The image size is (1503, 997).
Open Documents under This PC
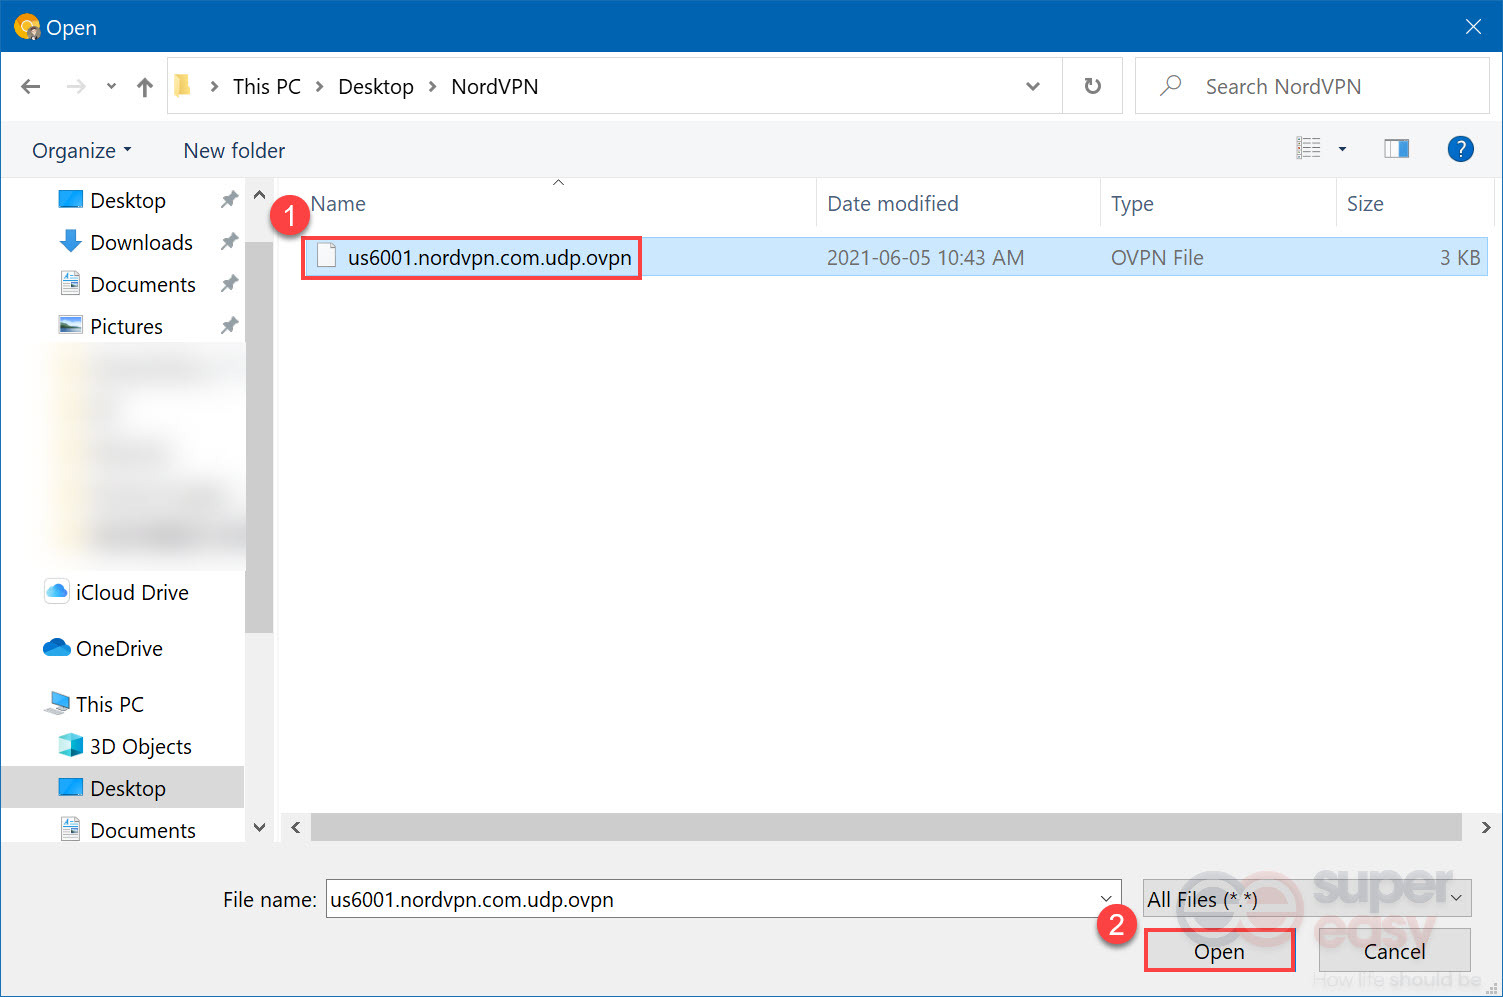click(143, 830)
